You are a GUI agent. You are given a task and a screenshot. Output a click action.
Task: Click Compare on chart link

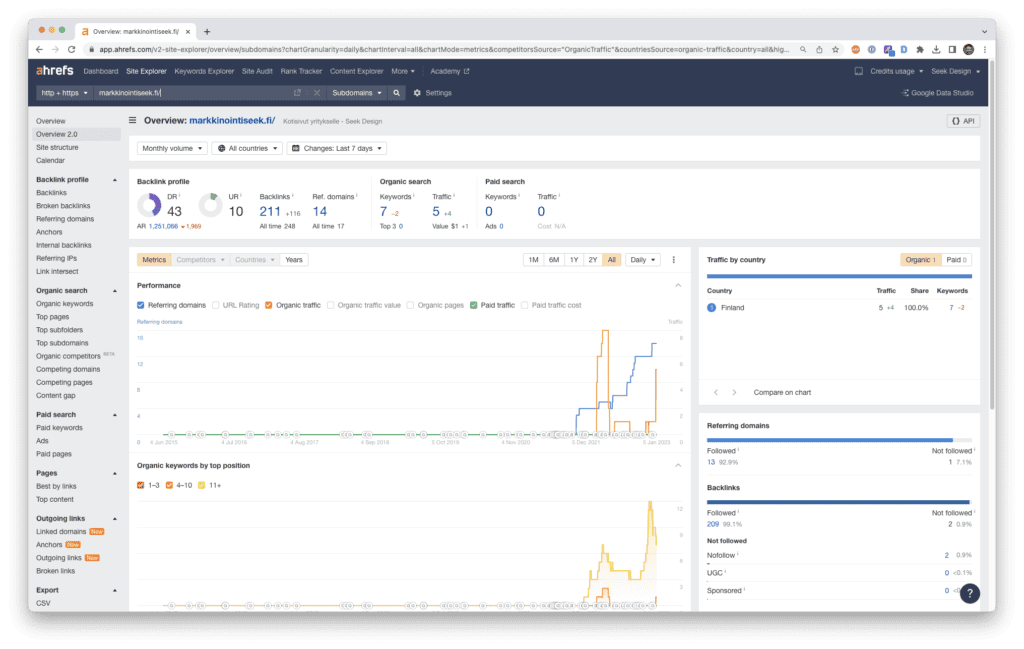tap(782, 392)
